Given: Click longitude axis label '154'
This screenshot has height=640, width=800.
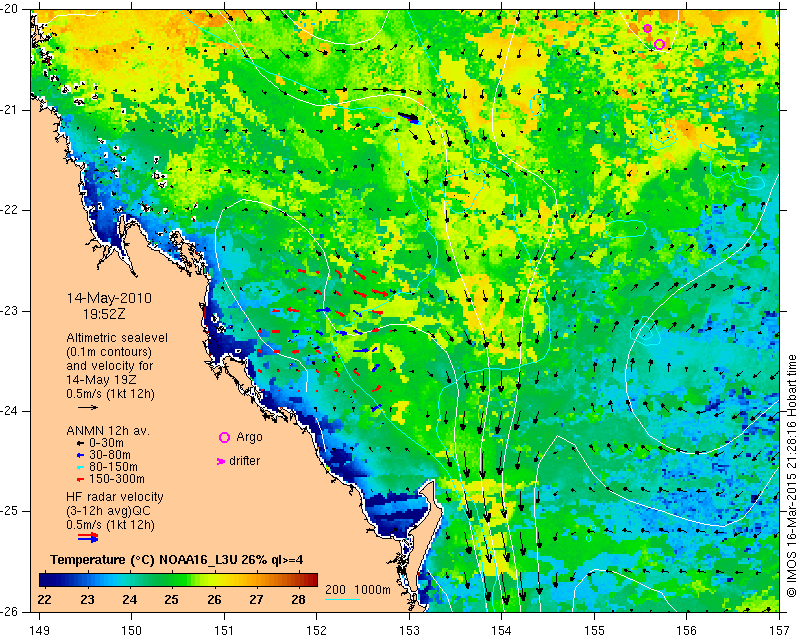Looking at the screenshot, I should pyautogui.click(x=502, y=631).
